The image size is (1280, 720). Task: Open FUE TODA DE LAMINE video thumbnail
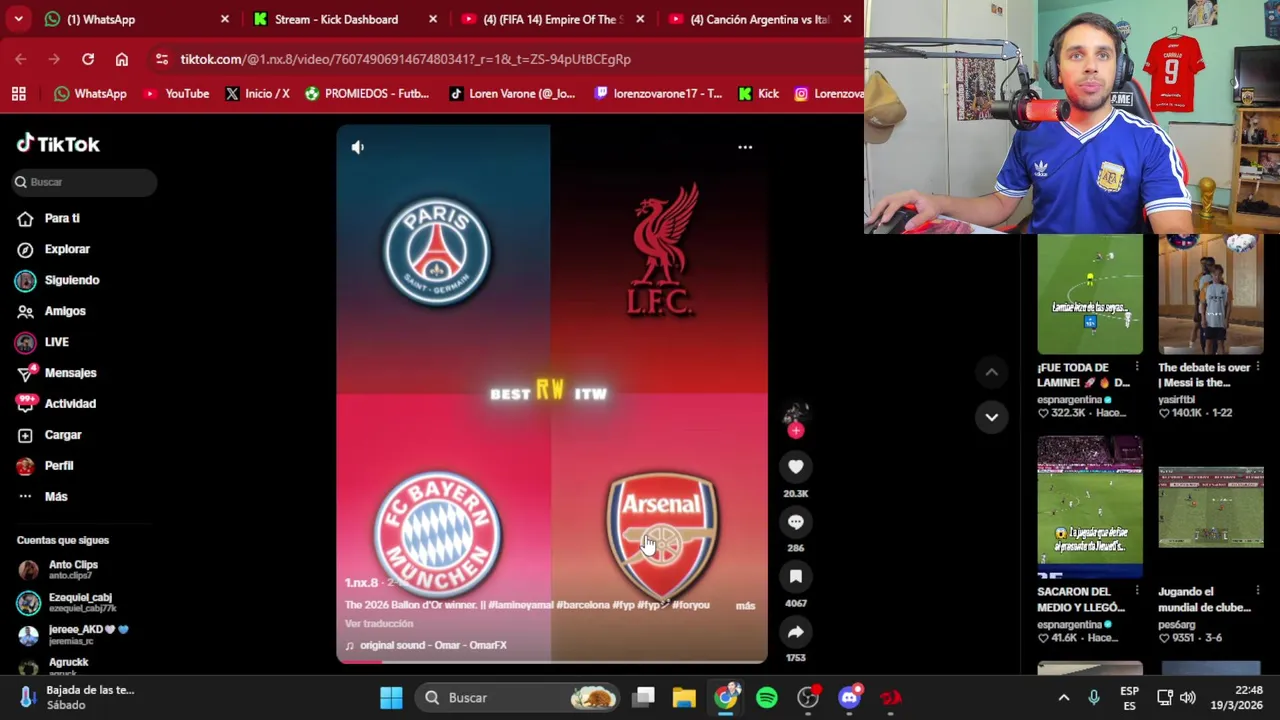point(1090,295)
